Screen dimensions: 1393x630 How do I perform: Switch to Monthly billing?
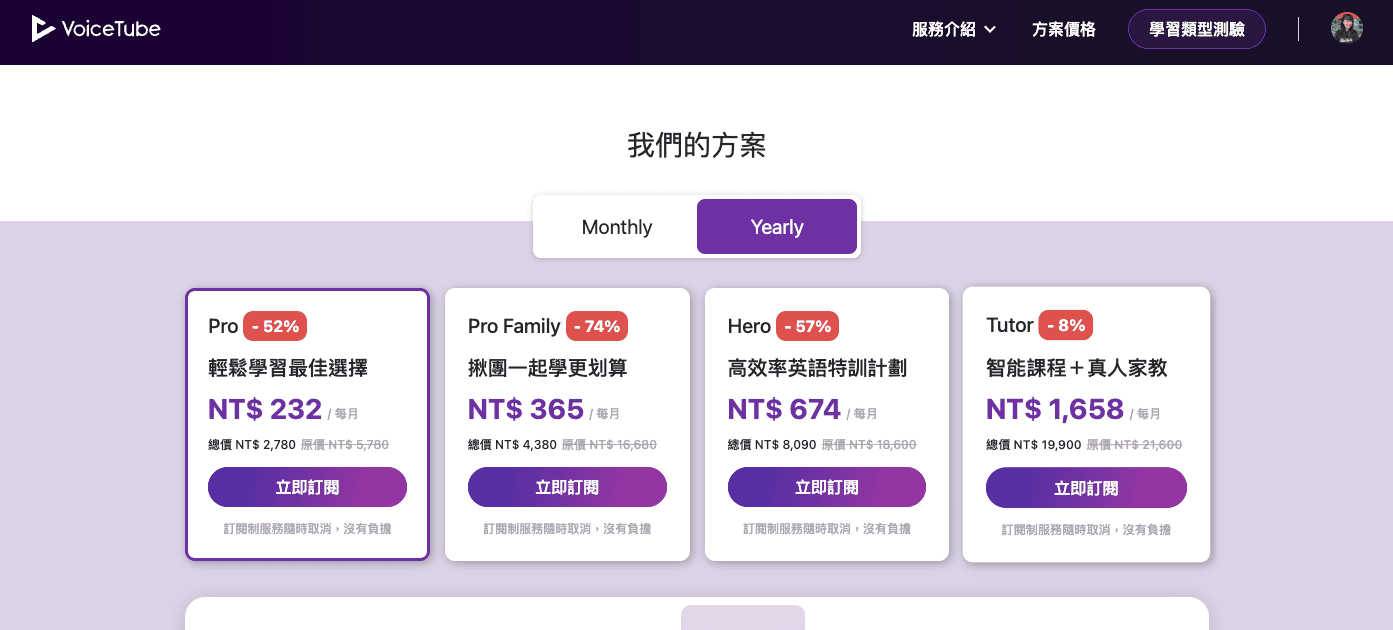tap(617, 227)
